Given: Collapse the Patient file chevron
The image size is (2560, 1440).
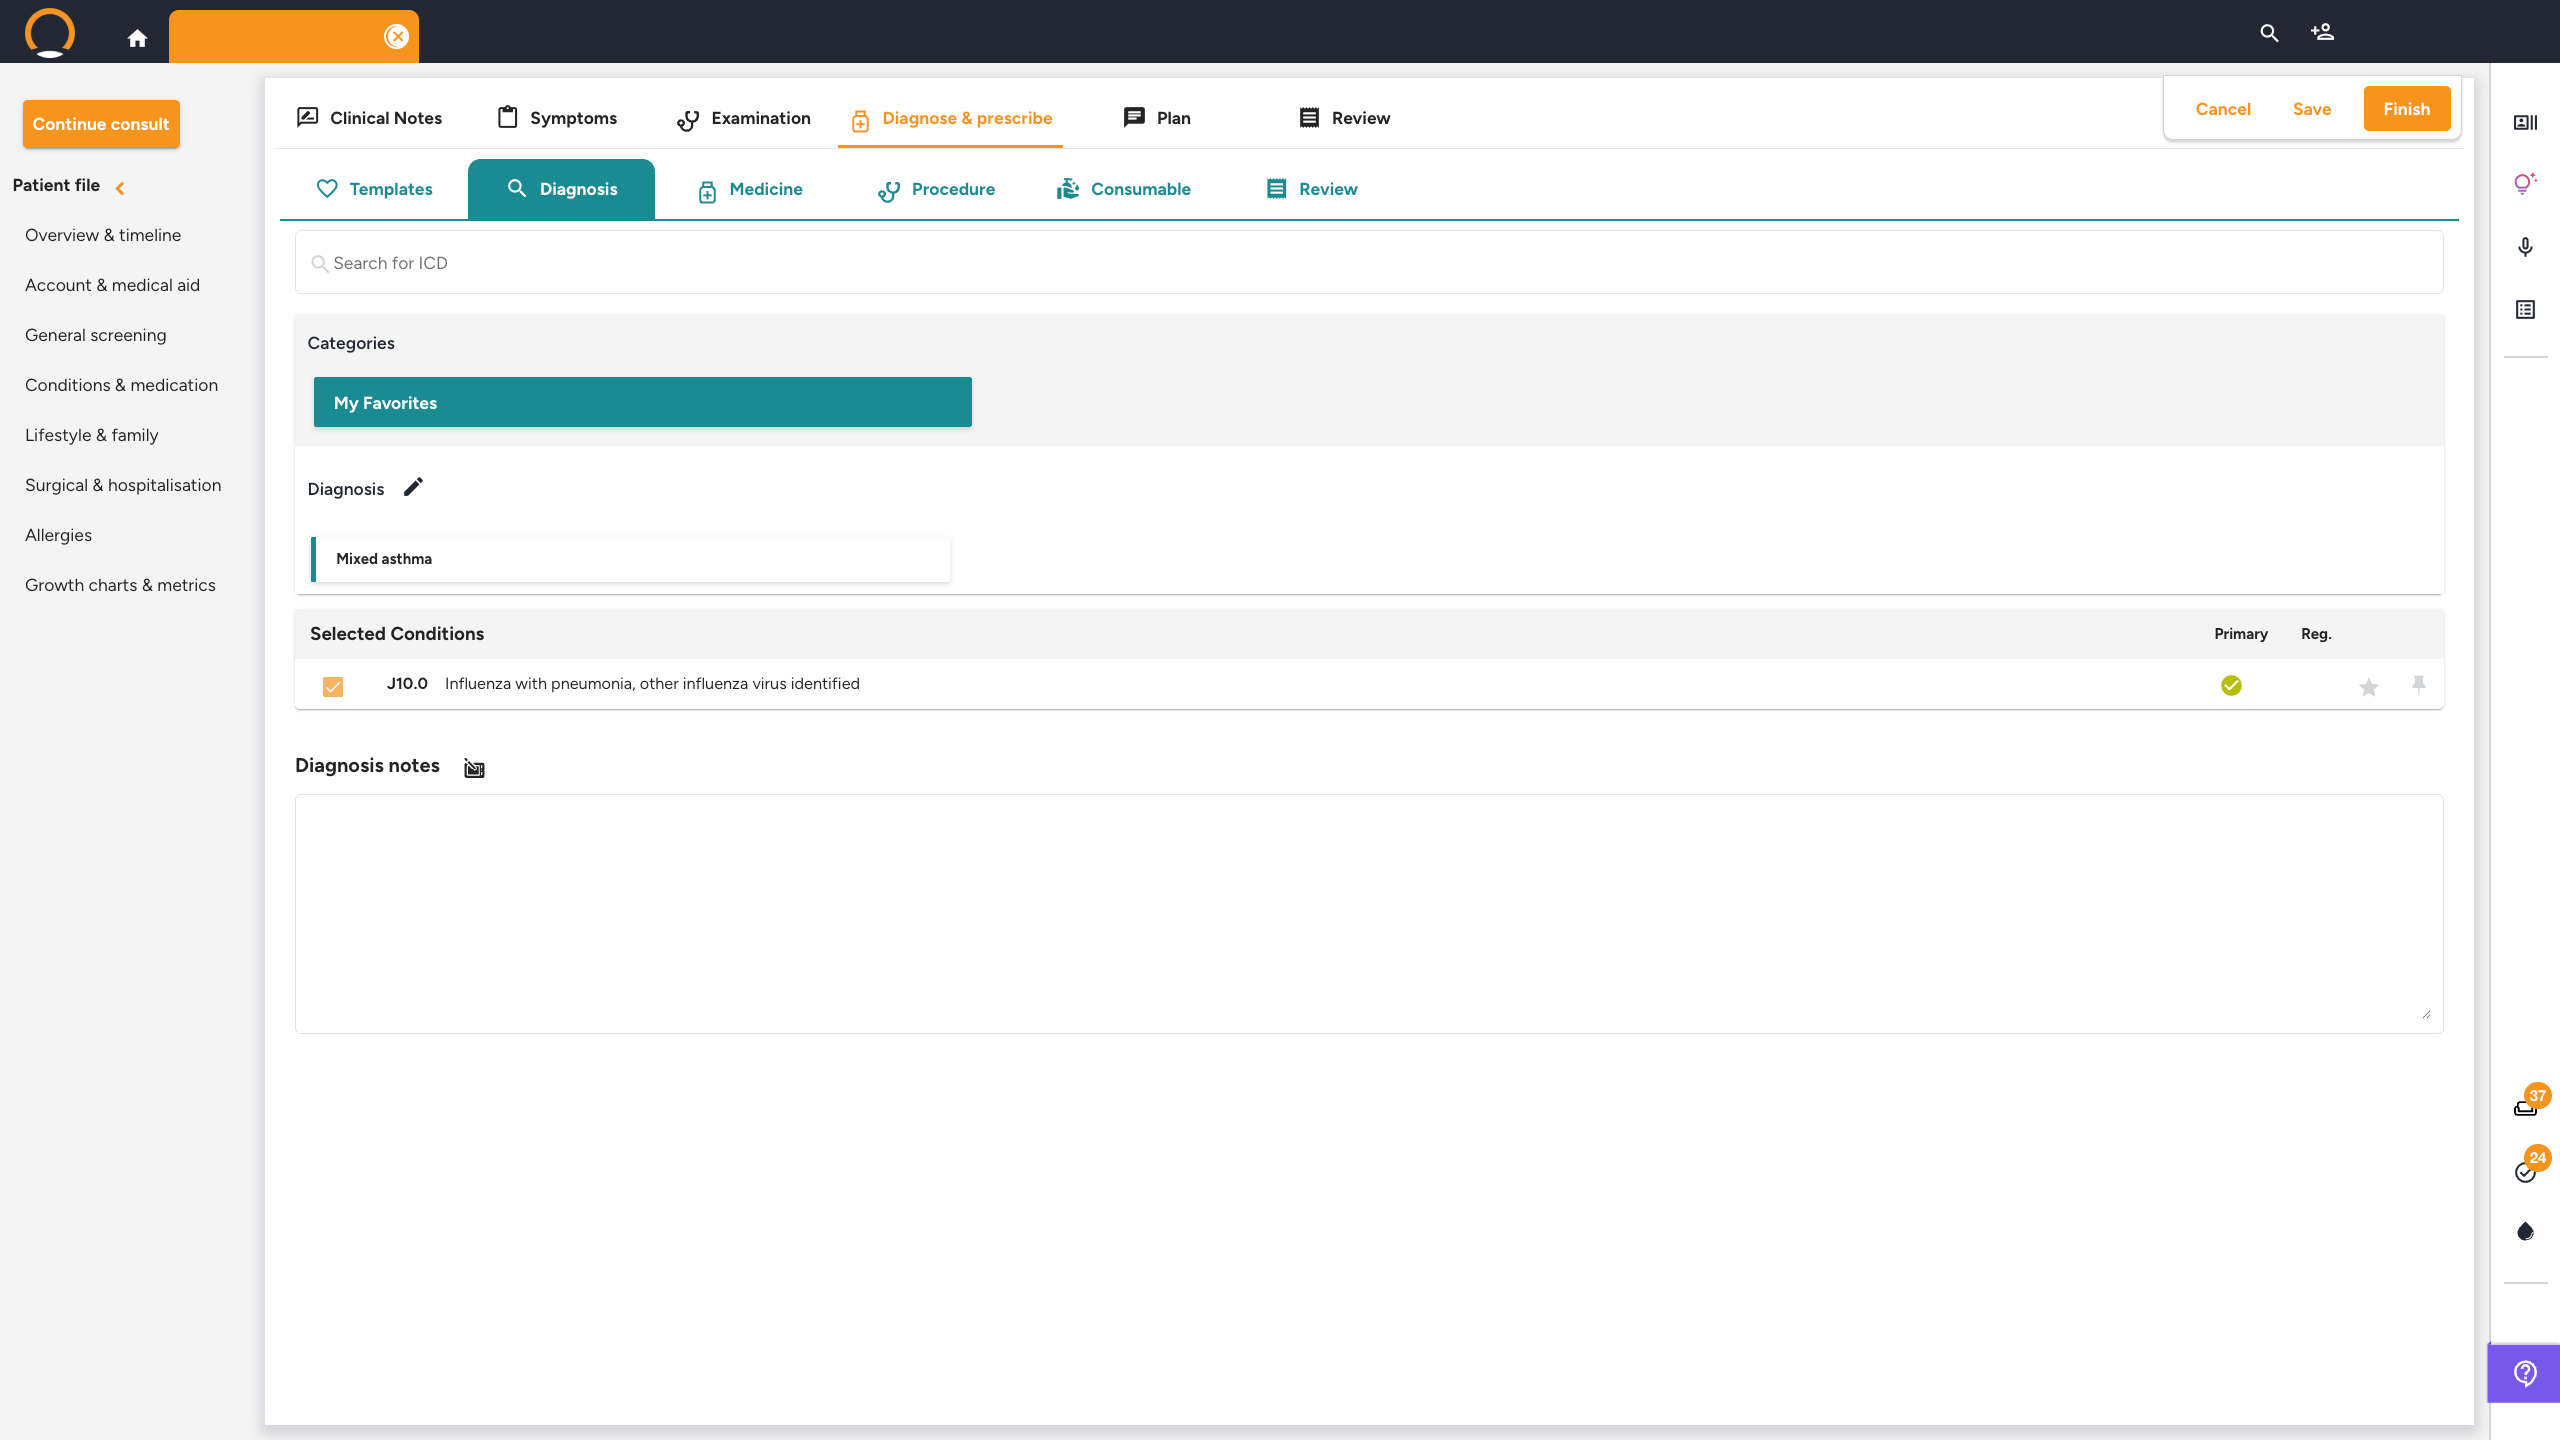Looking at the screenshot, I should [120, 188].
